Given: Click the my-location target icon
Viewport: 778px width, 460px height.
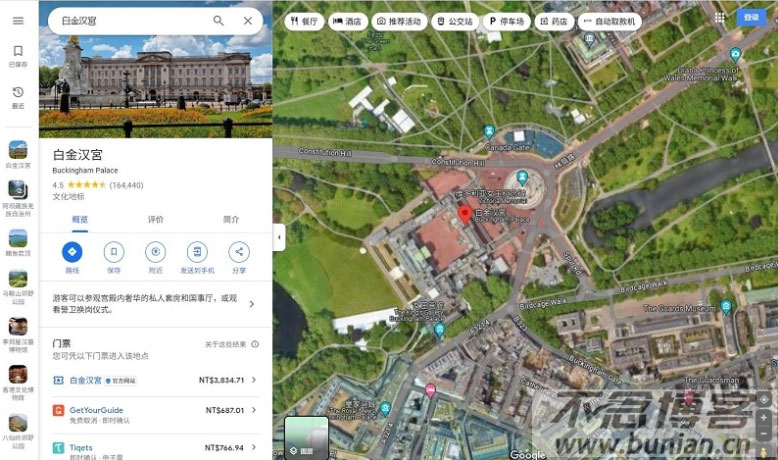Looking at the screenshot, I should coord(764,399).
